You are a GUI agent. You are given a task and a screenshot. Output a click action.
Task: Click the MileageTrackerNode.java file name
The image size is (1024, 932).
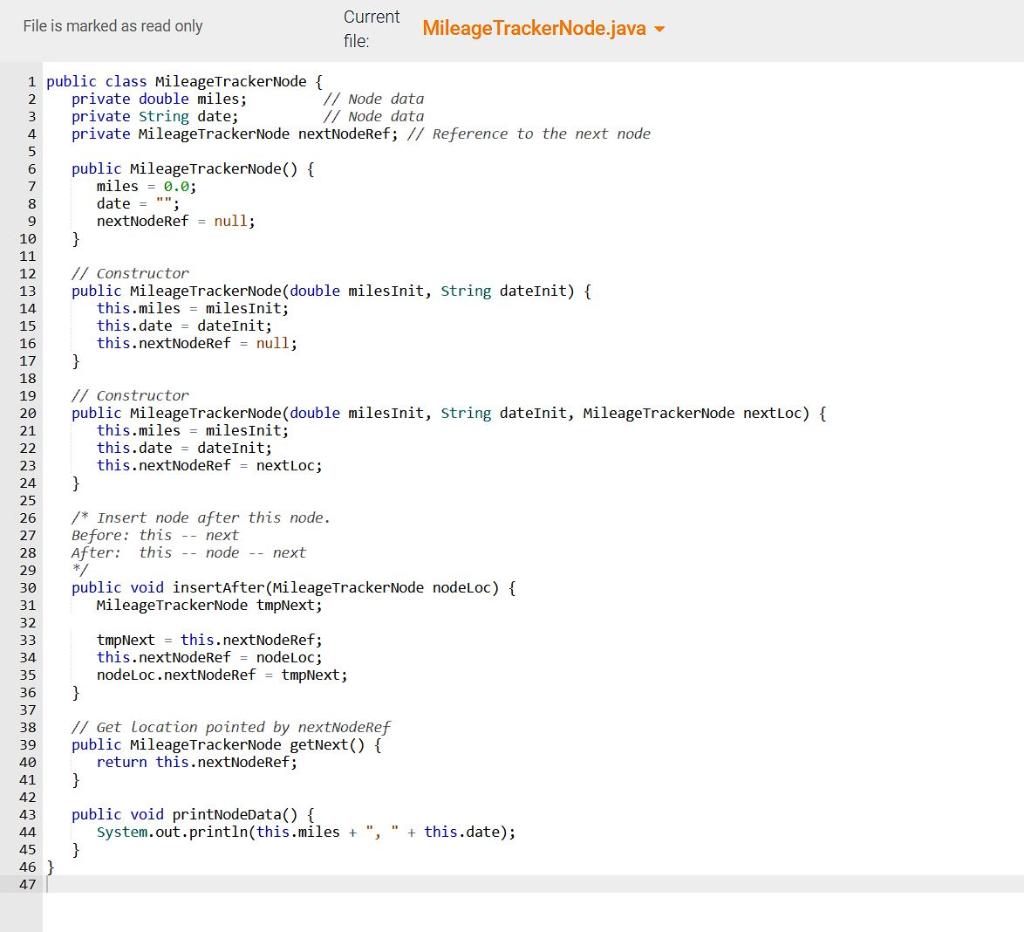click(x=535, y=29)
